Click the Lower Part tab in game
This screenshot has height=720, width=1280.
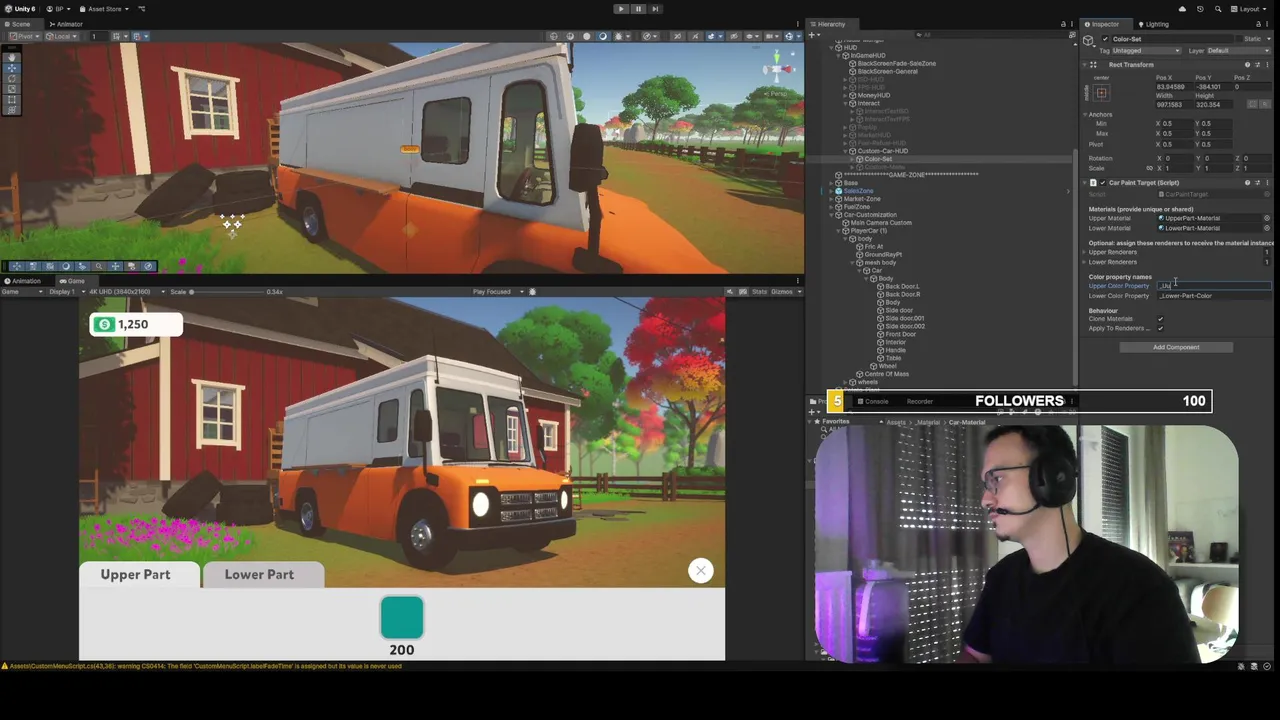tap(262, 574)
